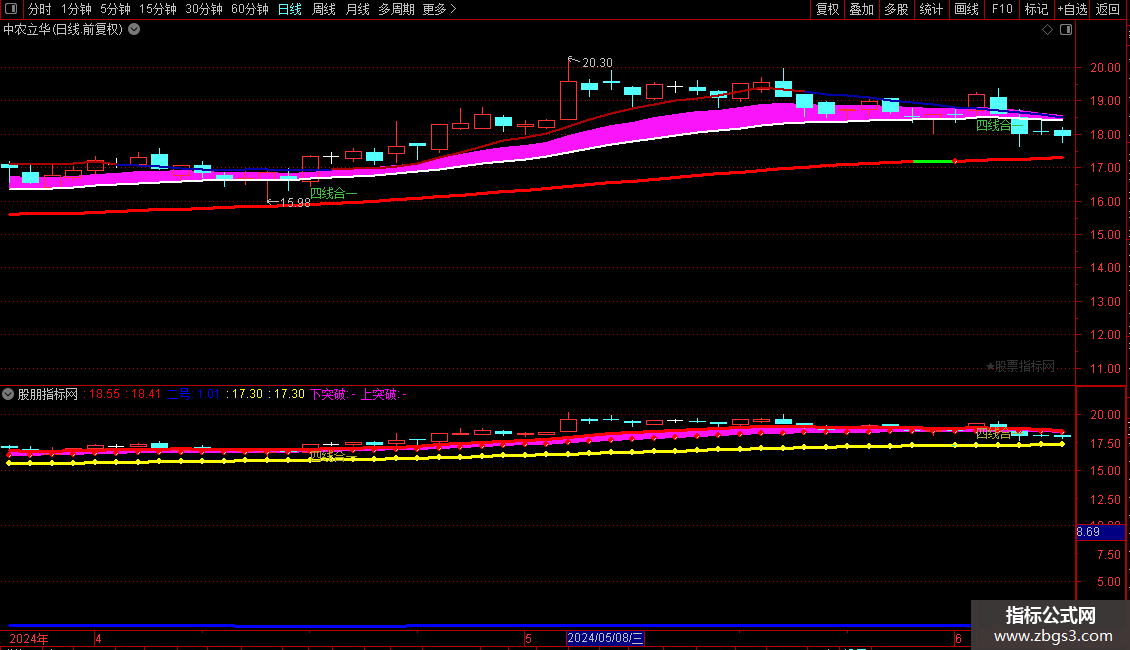This screenshot has height=650, width=1130.
Task: Click the 2024/05/08/三 date marker
Action: [x=605, y=638]
